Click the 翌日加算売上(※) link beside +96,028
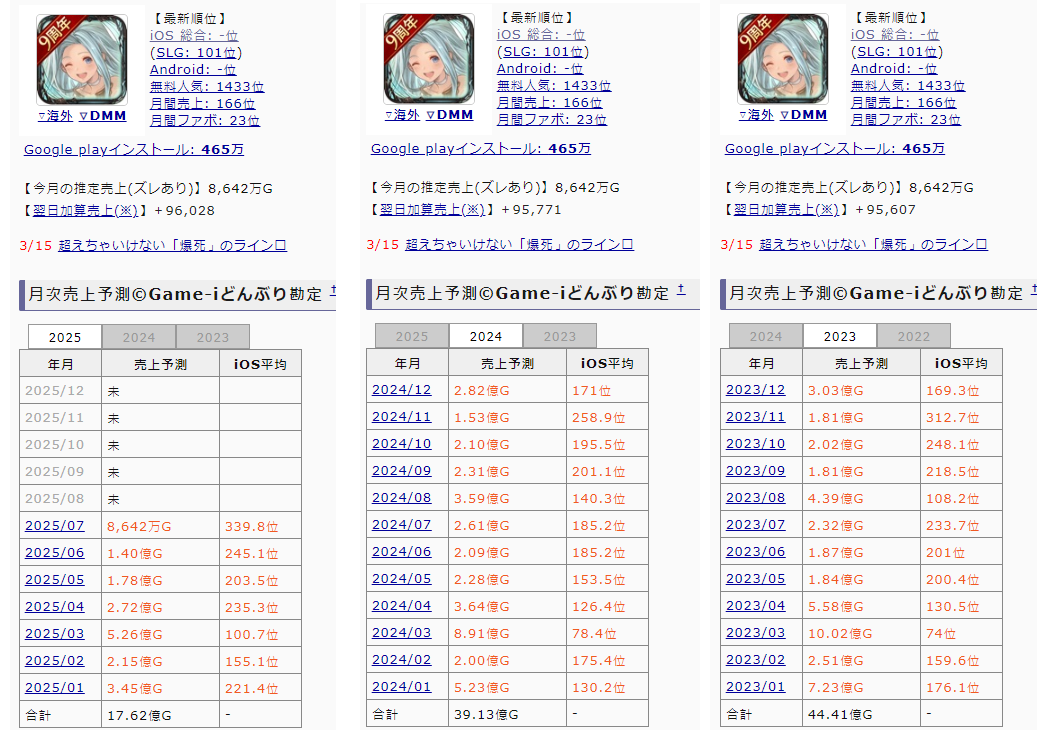The width and height of the screenshot is (1038, 730). (85, 210)
